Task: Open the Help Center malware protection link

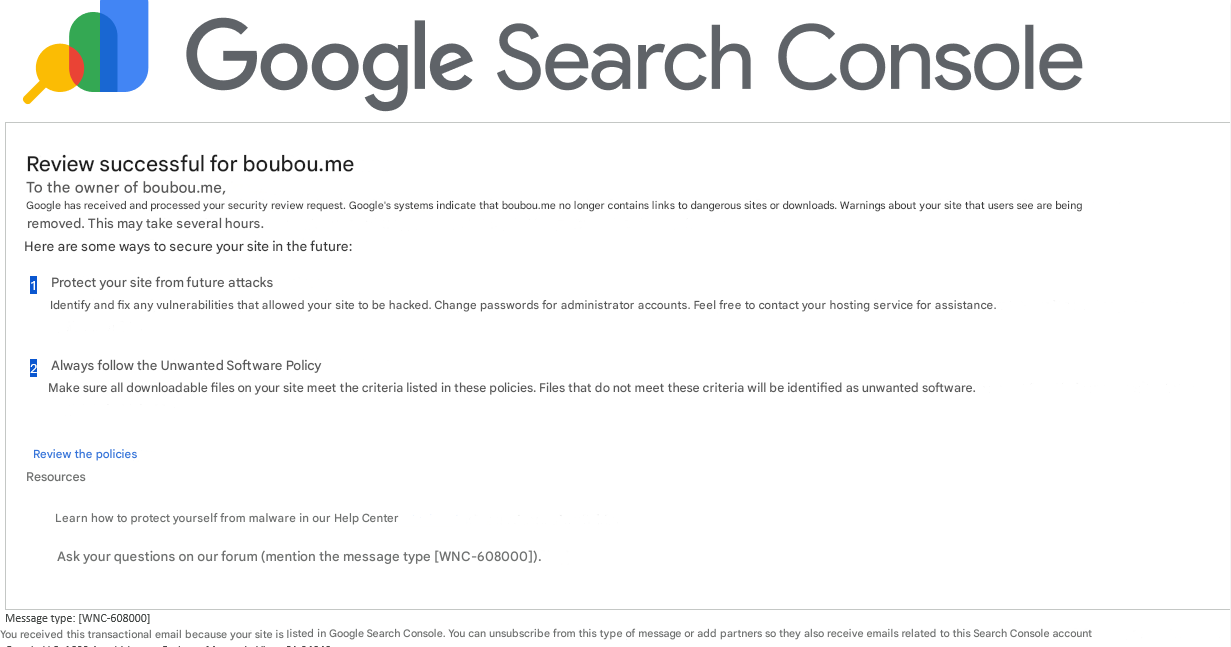Action: click(227, 518)
